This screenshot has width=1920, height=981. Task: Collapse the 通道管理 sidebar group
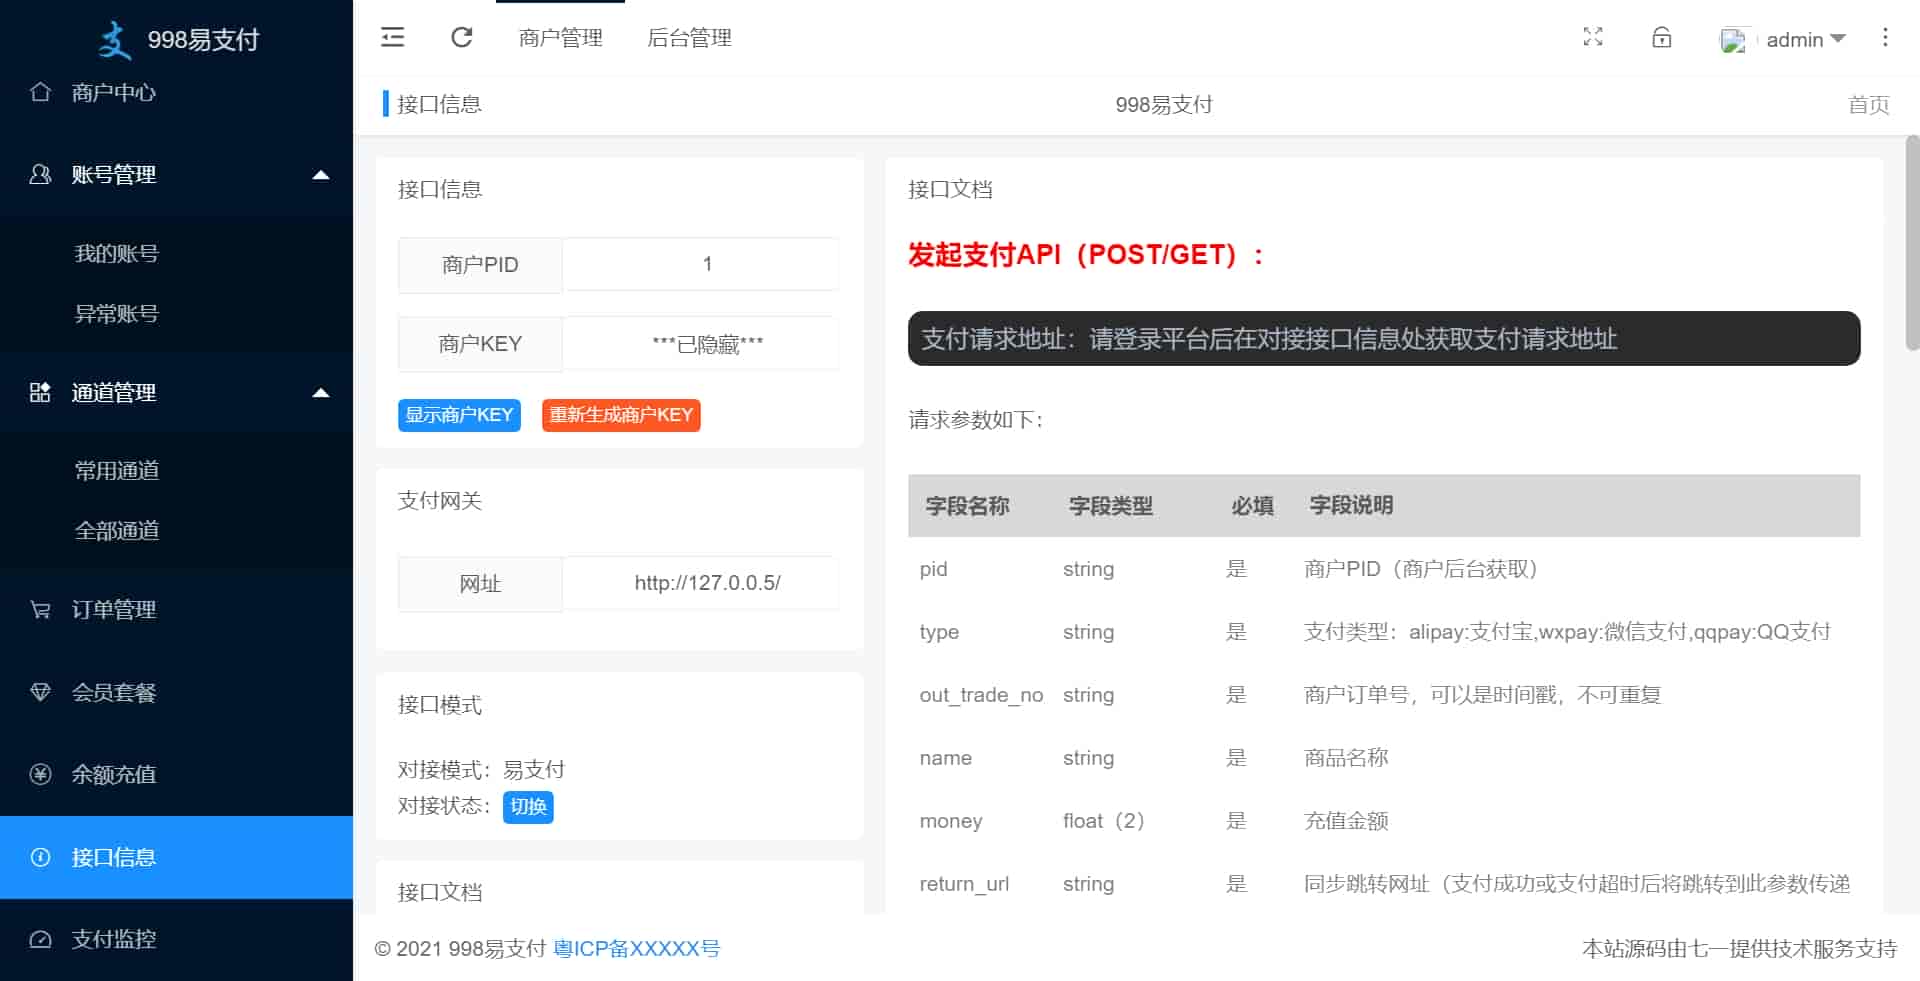(320, 393)
